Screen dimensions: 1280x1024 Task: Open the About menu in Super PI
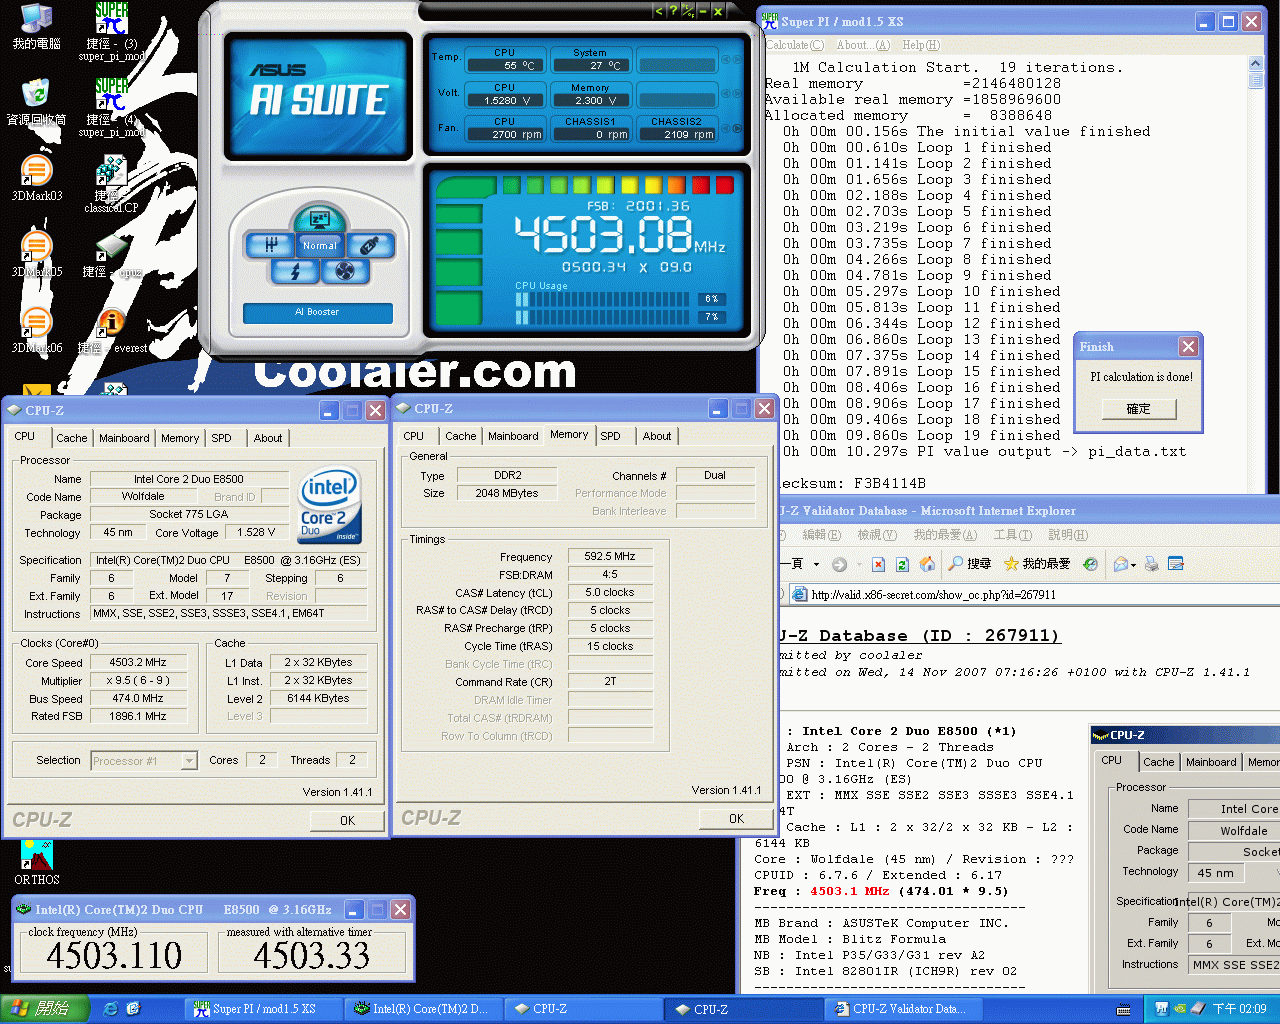(x=863, y=45)
